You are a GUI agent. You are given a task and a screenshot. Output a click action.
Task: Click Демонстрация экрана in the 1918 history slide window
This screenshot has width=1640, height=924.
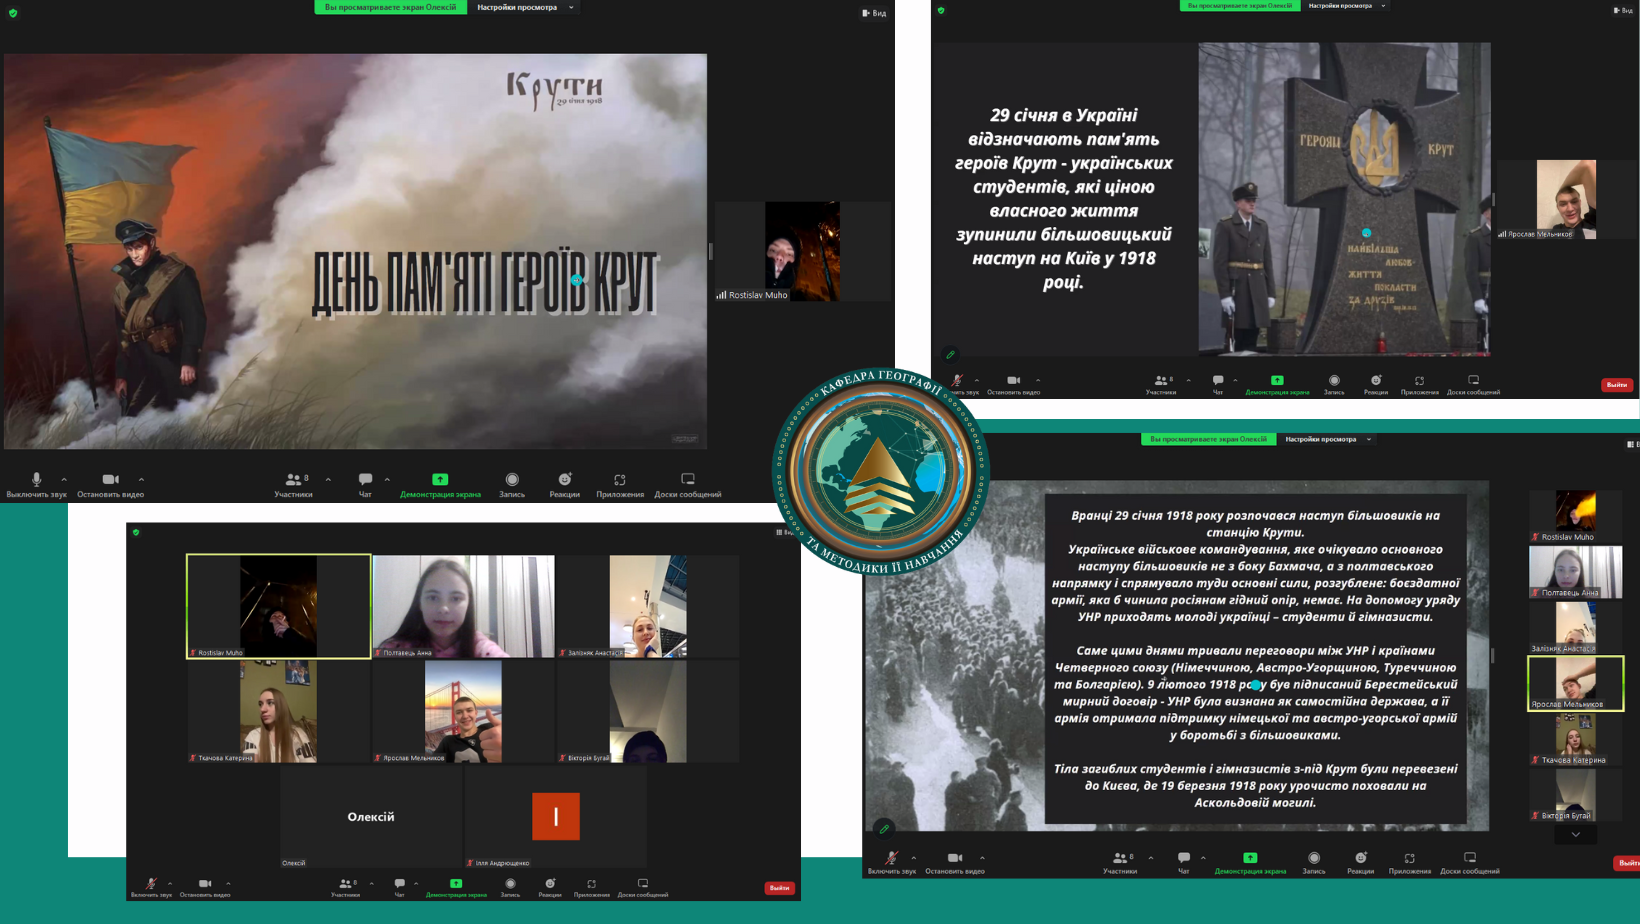click(x=1250, y=863)
